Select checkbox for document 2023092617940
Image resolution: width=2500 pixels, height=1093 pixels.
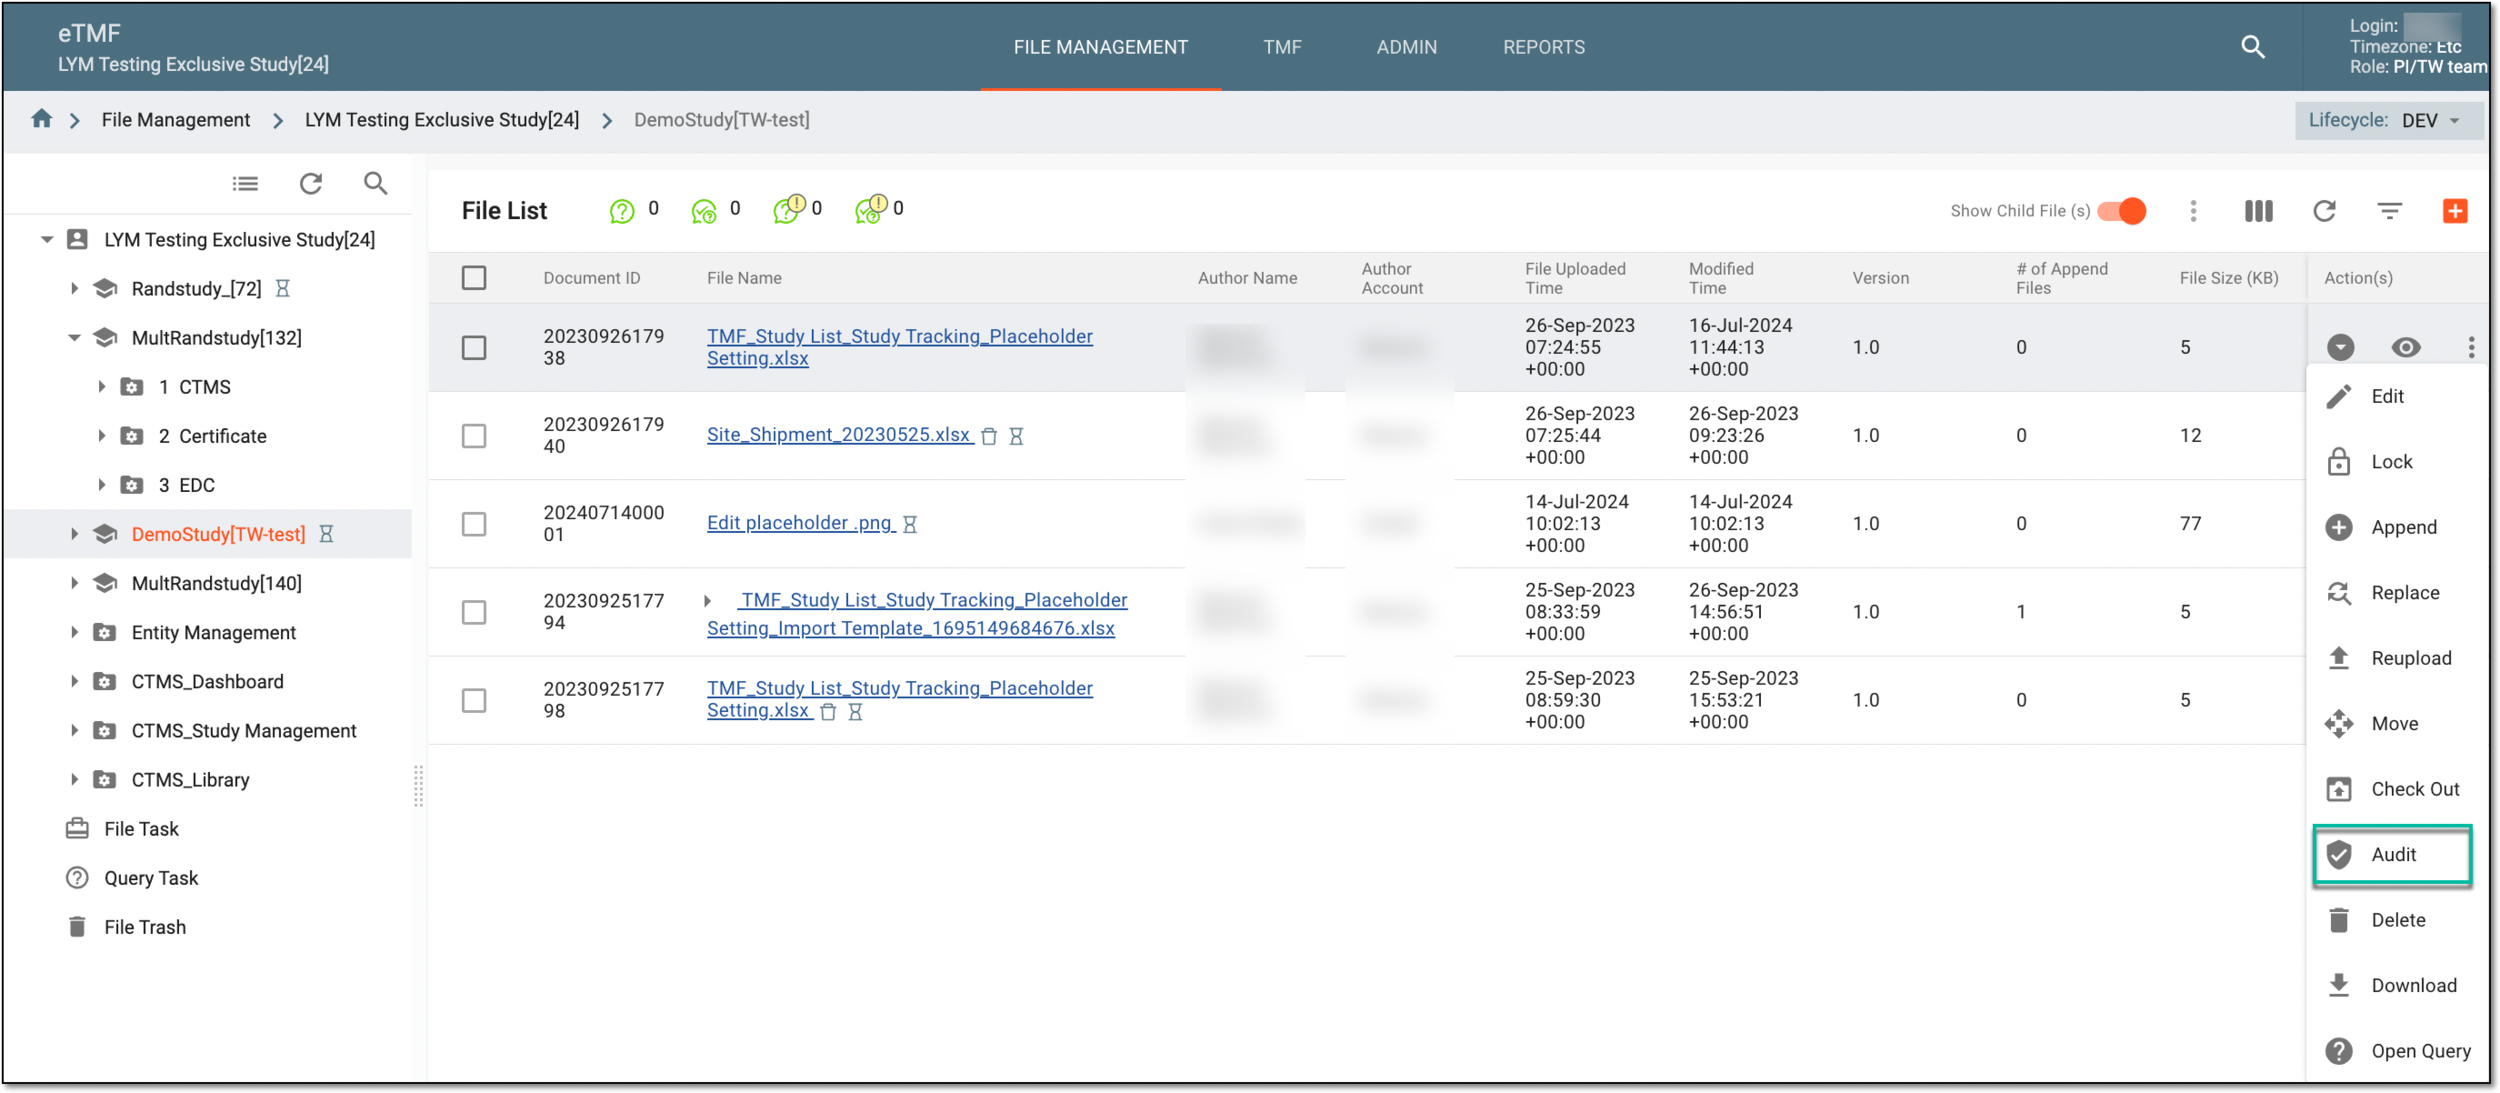[474, 436]
